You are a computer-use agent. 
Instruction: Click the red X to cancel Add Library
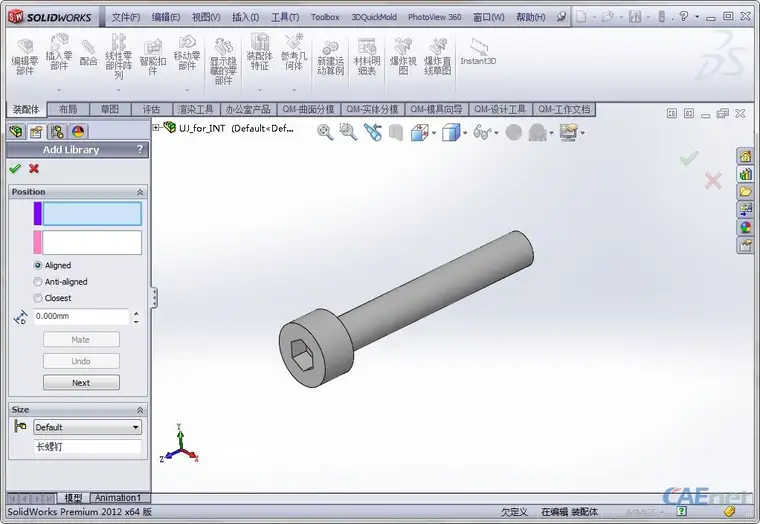(x=34, y=169)
